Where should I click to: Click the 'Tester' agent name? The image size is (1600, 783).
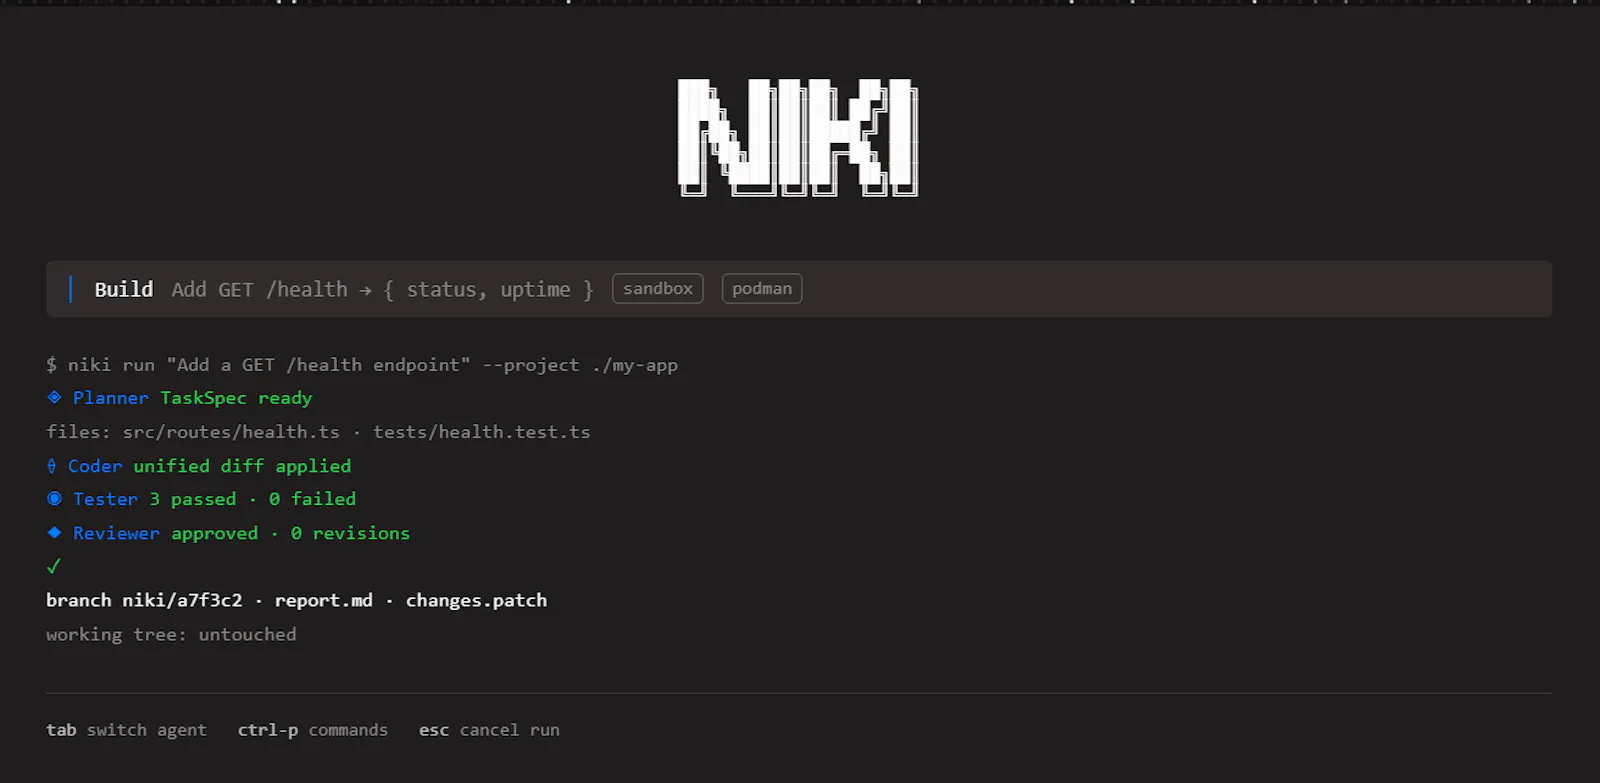(105, 499)
